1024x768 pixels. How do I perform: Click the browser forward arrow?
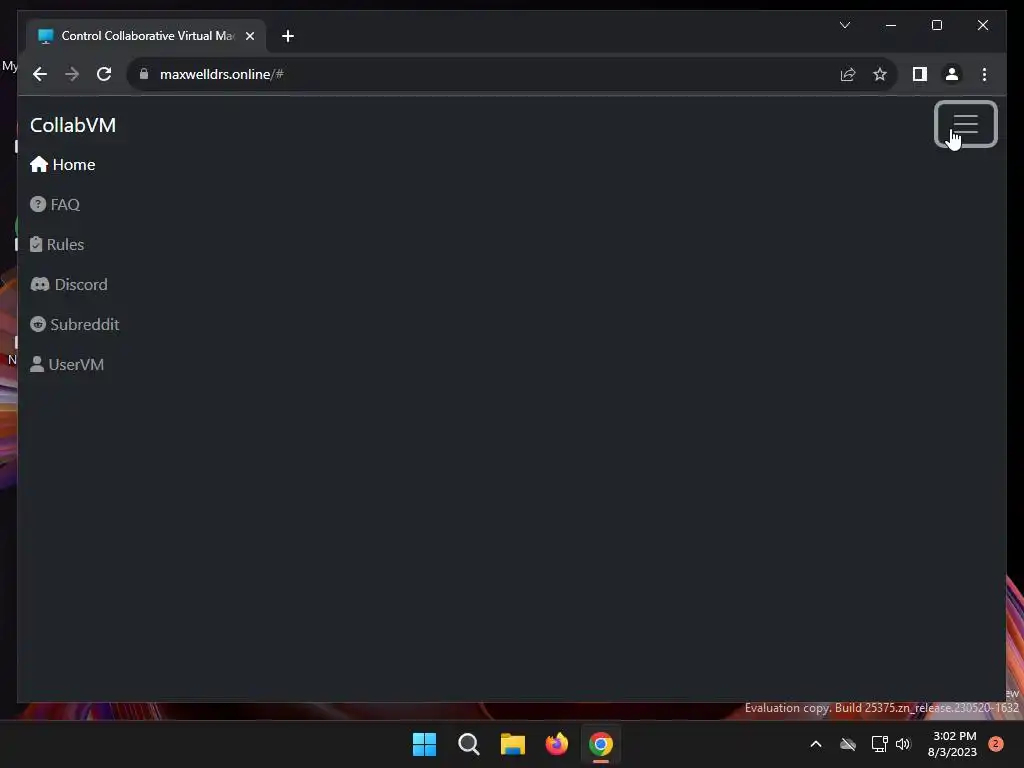(72, 74)
